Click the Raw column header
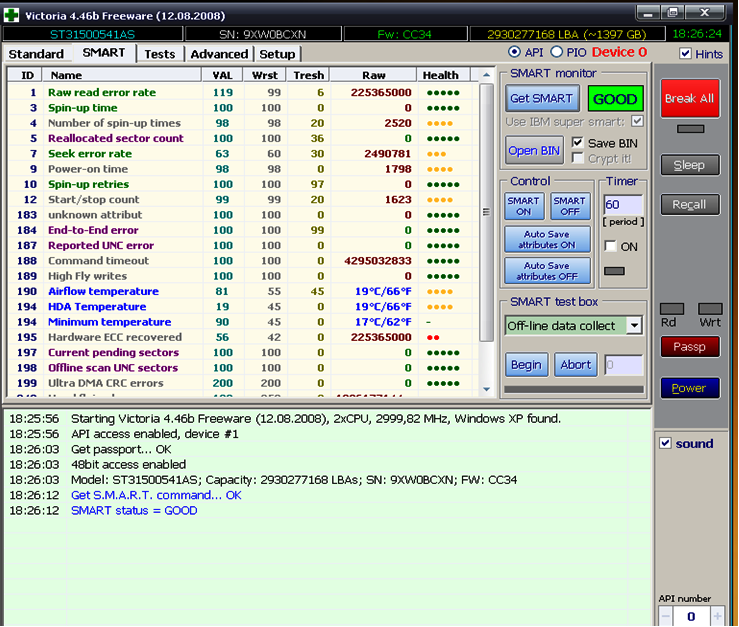 (x=374, y=75)
